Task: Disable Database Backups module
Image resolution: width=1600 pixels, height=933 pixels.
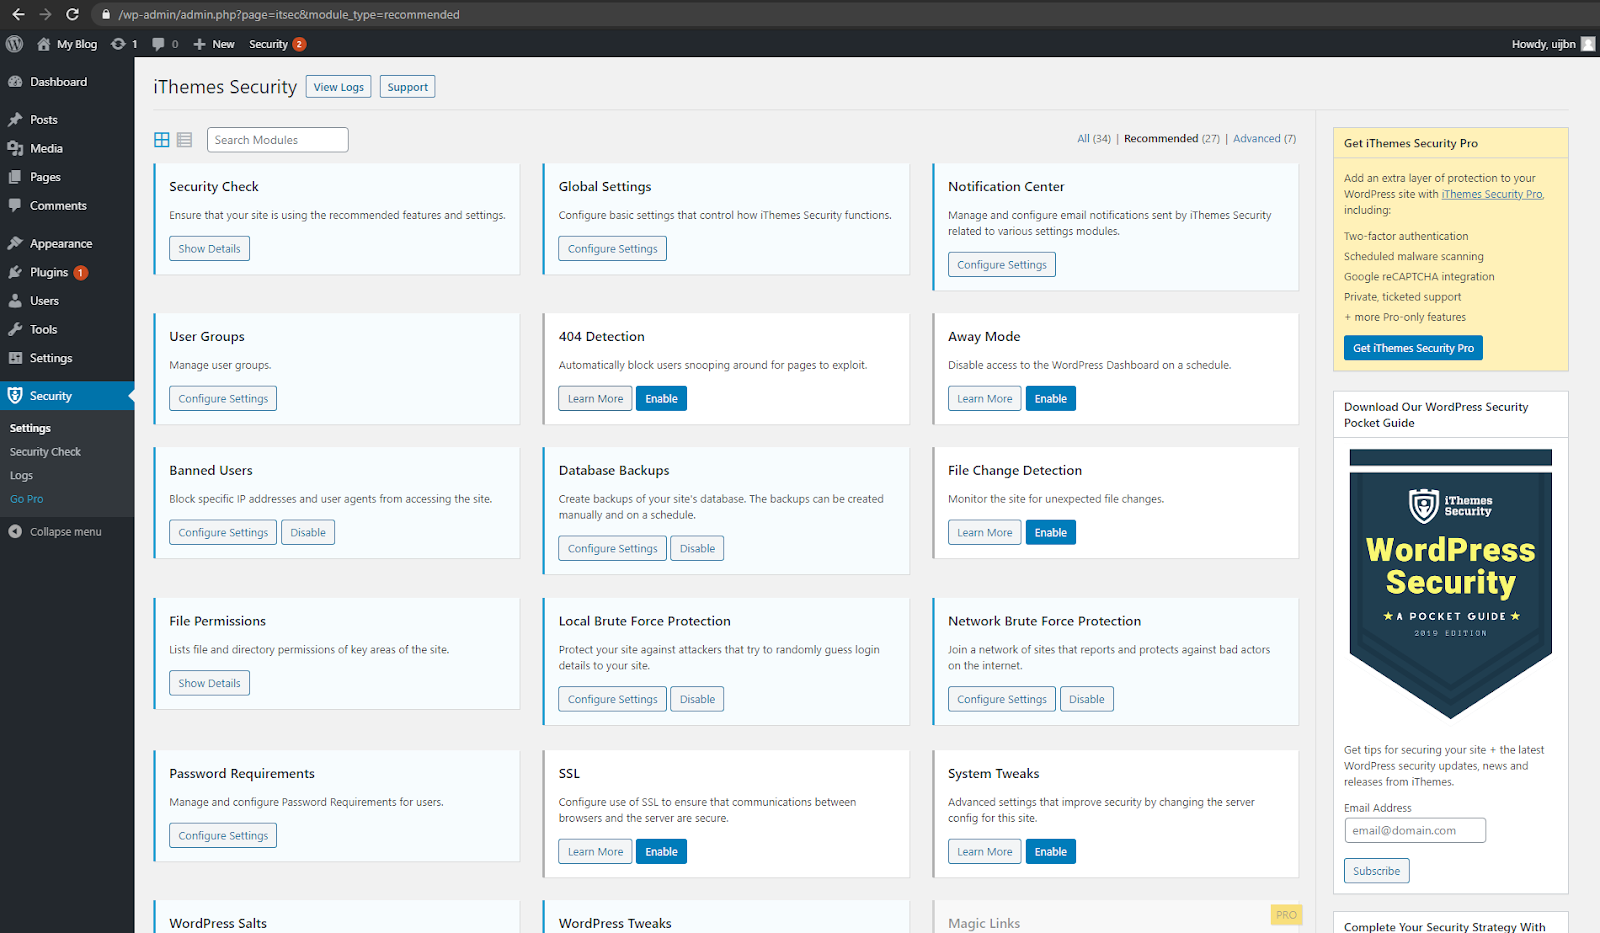Action: click(x=697, y=549)
